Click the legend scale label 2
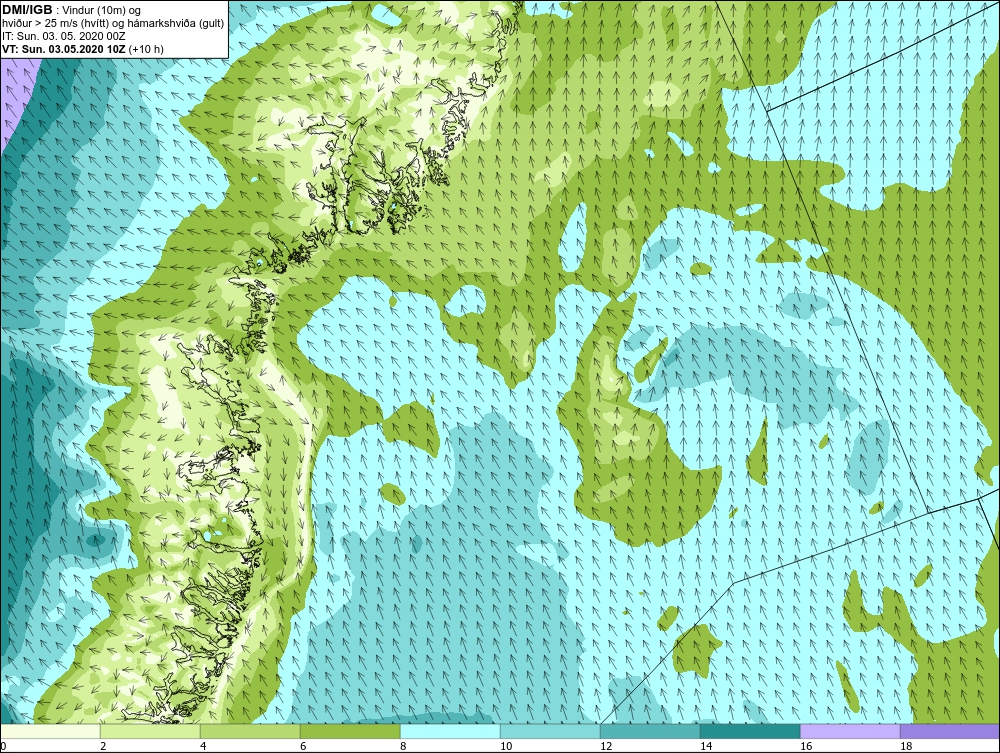The width and height of the screenshot is (1000, 753). (103, 746)
